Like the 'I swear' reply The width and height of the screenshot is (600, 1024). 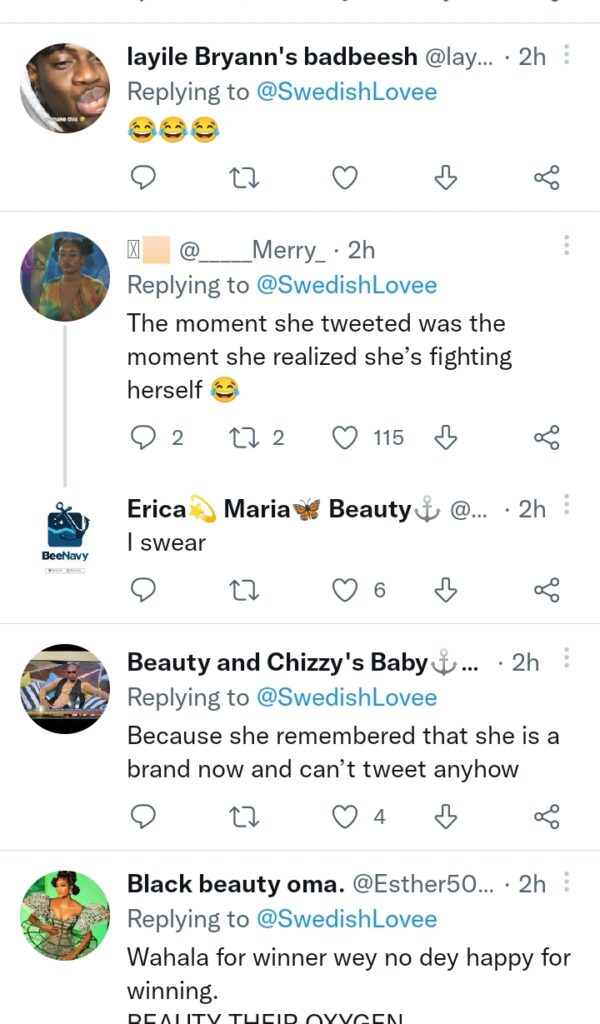pyautogui.click(x=345, y=590)
